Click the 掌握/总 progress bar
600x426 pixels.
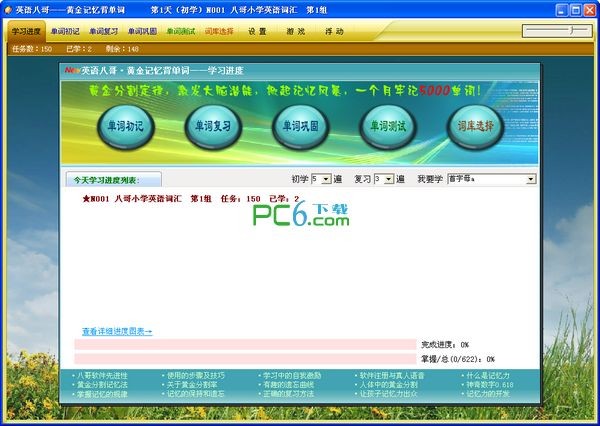[x=245, y=359]
